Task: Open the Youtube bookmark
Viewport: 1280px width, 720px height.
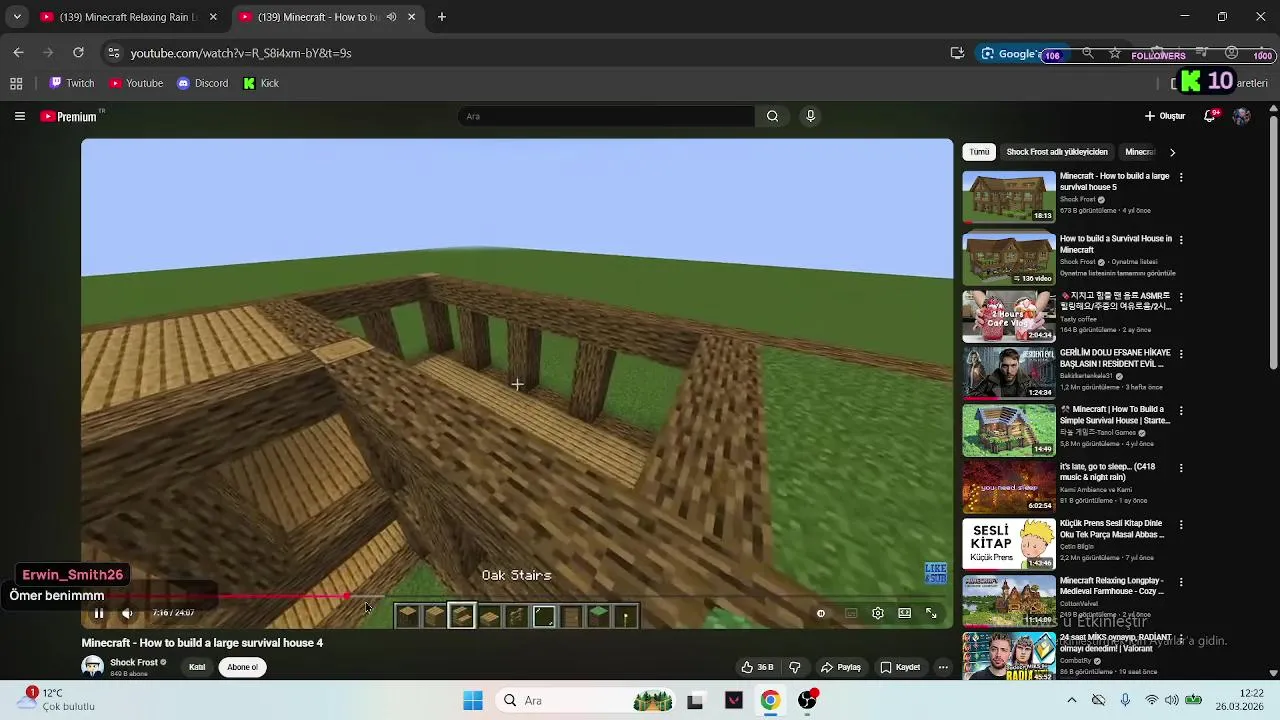Action: tap(136, 84)
